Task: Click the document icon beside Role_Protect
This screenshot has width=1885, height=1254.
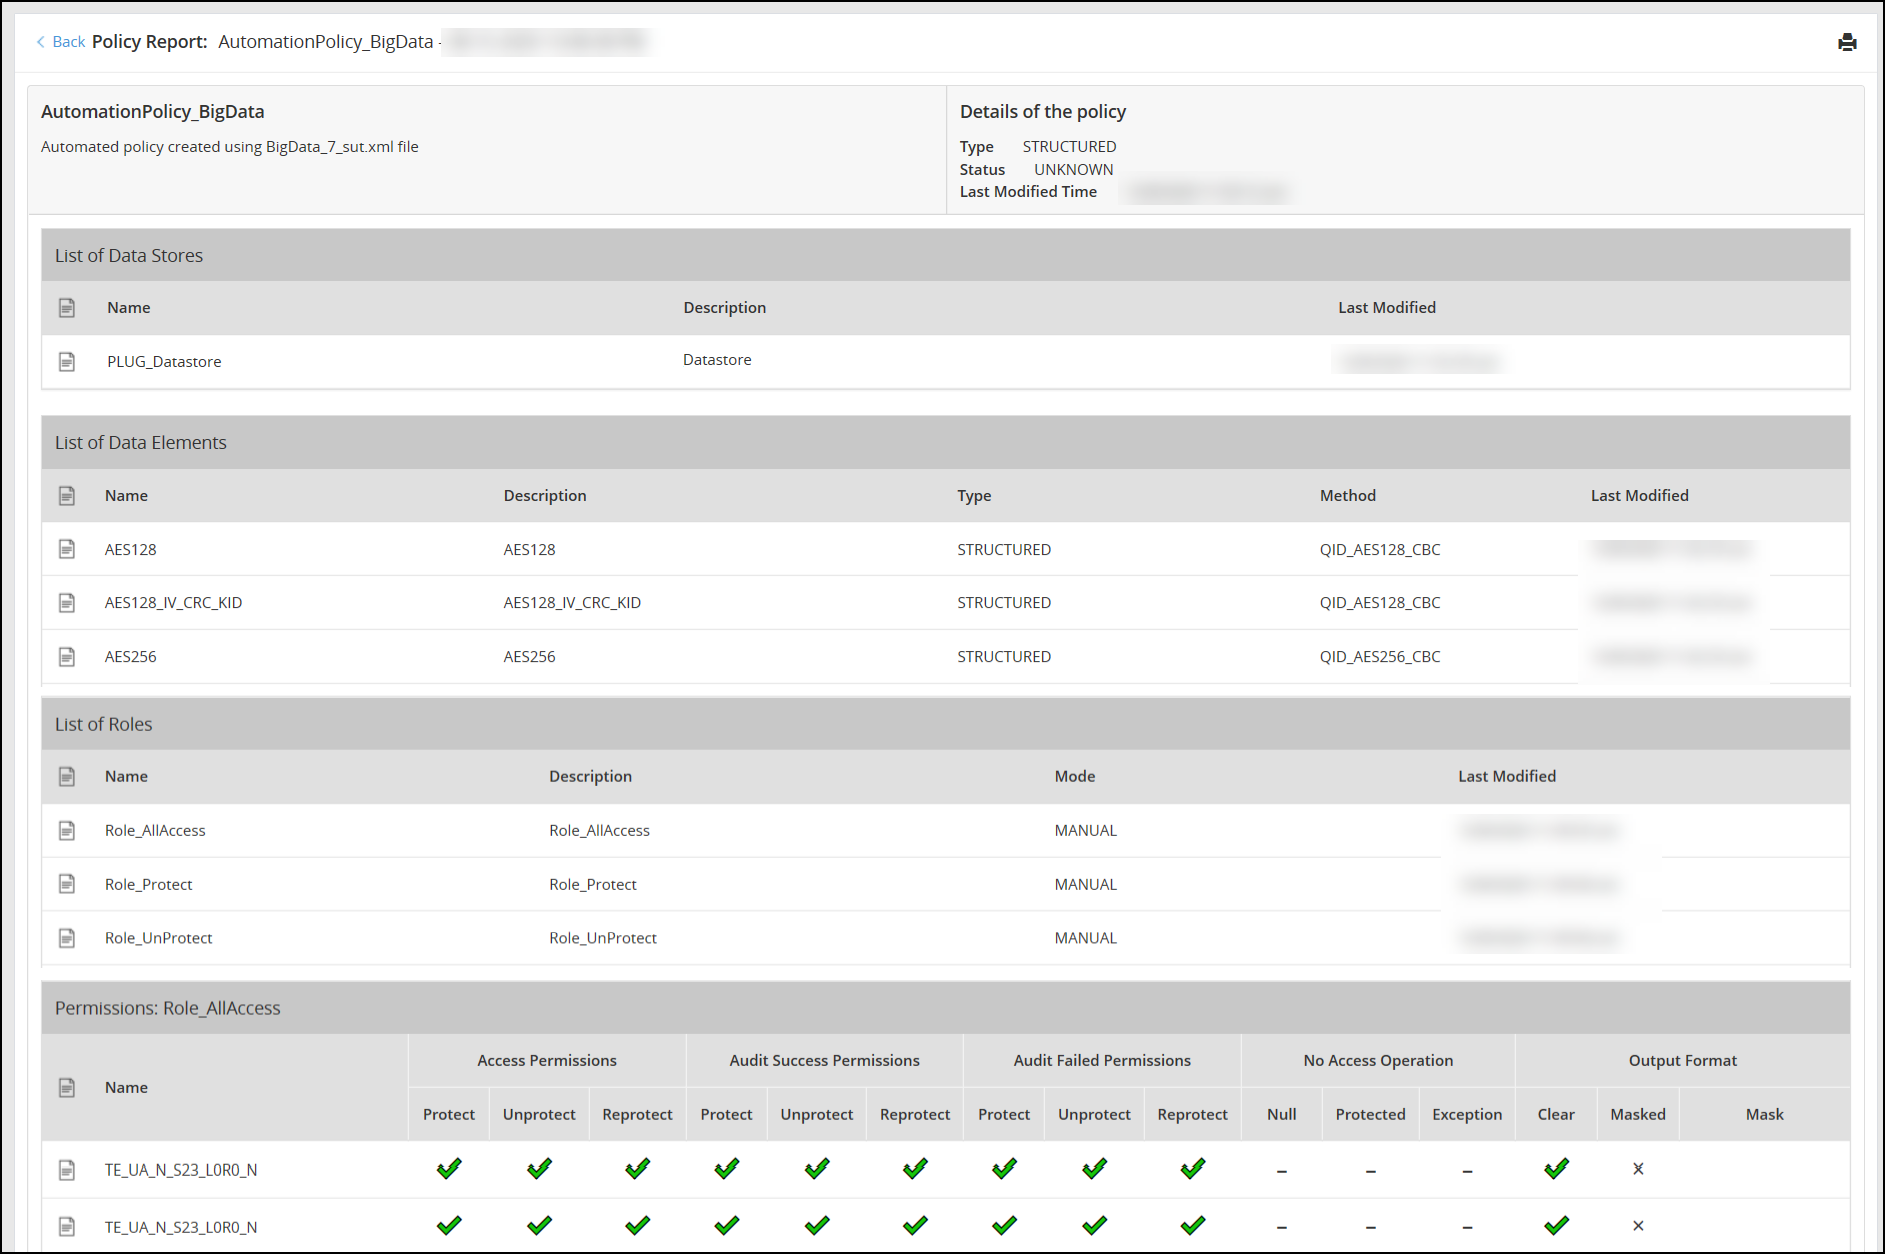Action: (x=67, y=884)
